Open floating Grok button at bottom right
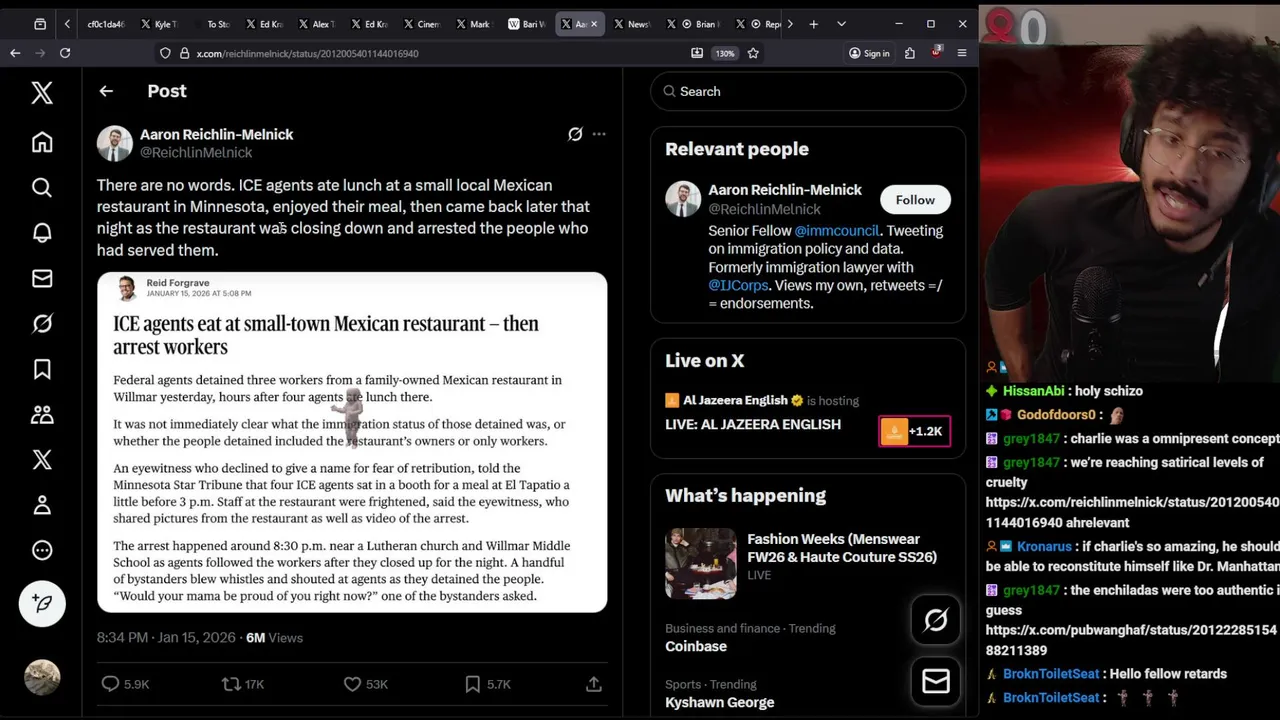 (936, 621)
